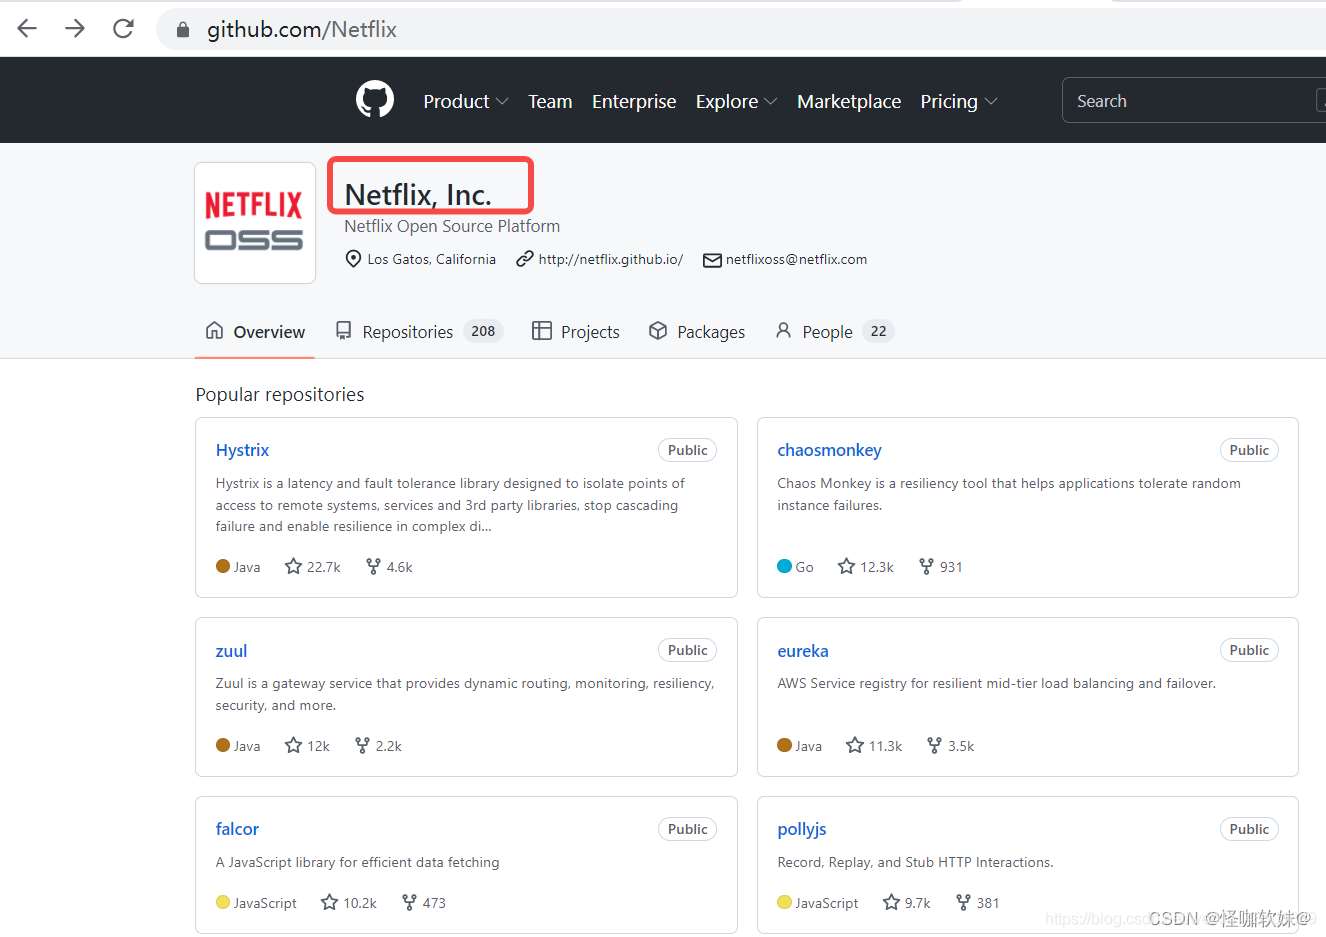Click the Hystrix fork count icon
The width and height of the screenshot is (1326, 937).
373,567
